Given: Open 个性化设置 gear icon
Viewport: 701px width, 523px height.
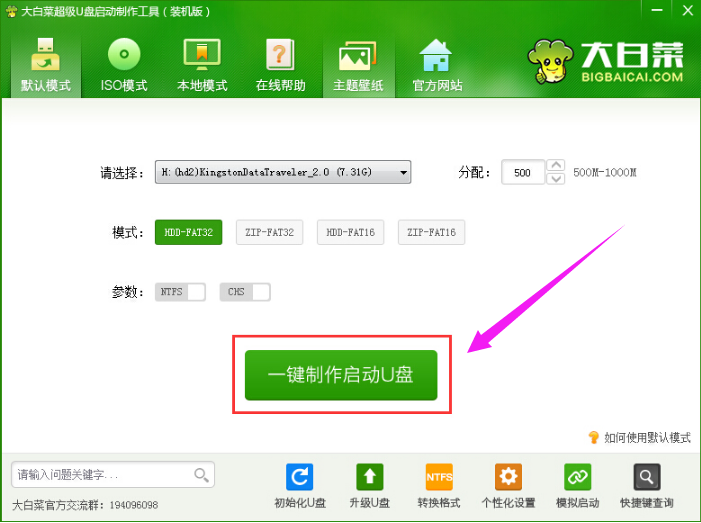Looking at the screenshot, I should [x=508, y=486].
